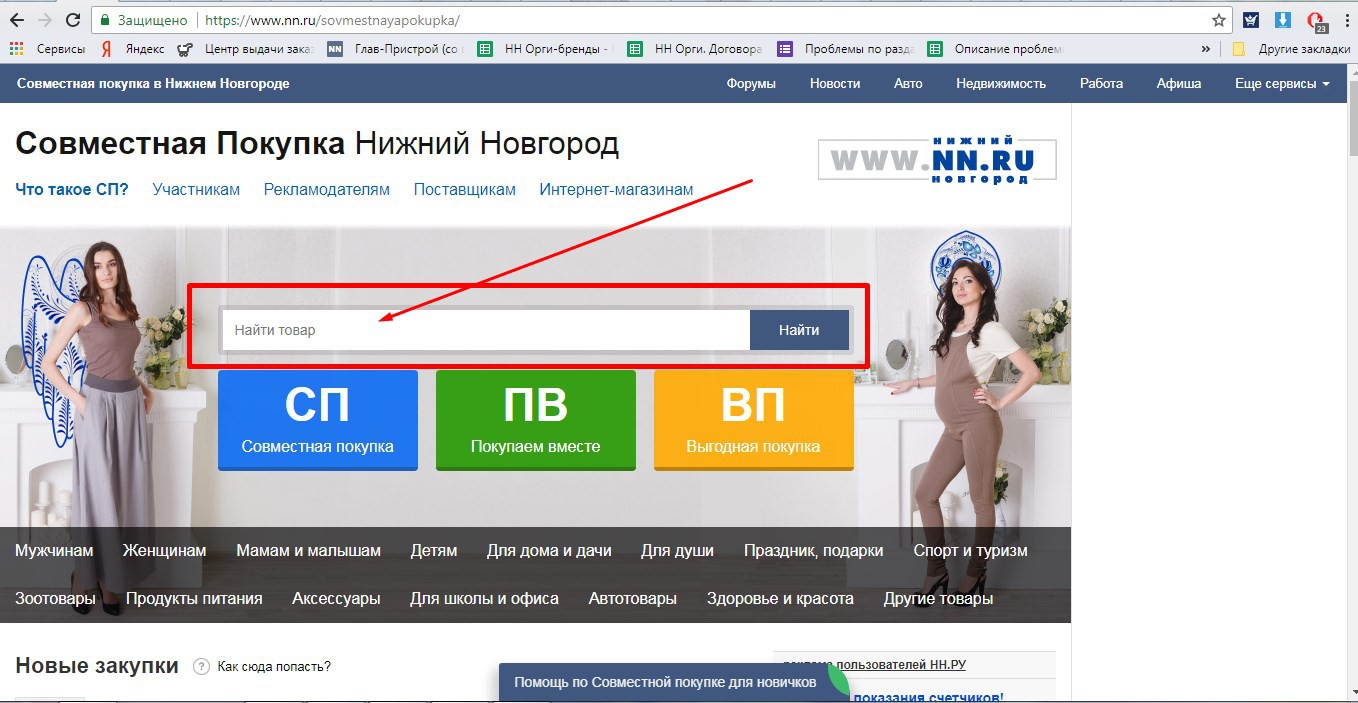
Task: Open the Что такое СП? link
Action: pyautogui.click(x=71, y=189)
